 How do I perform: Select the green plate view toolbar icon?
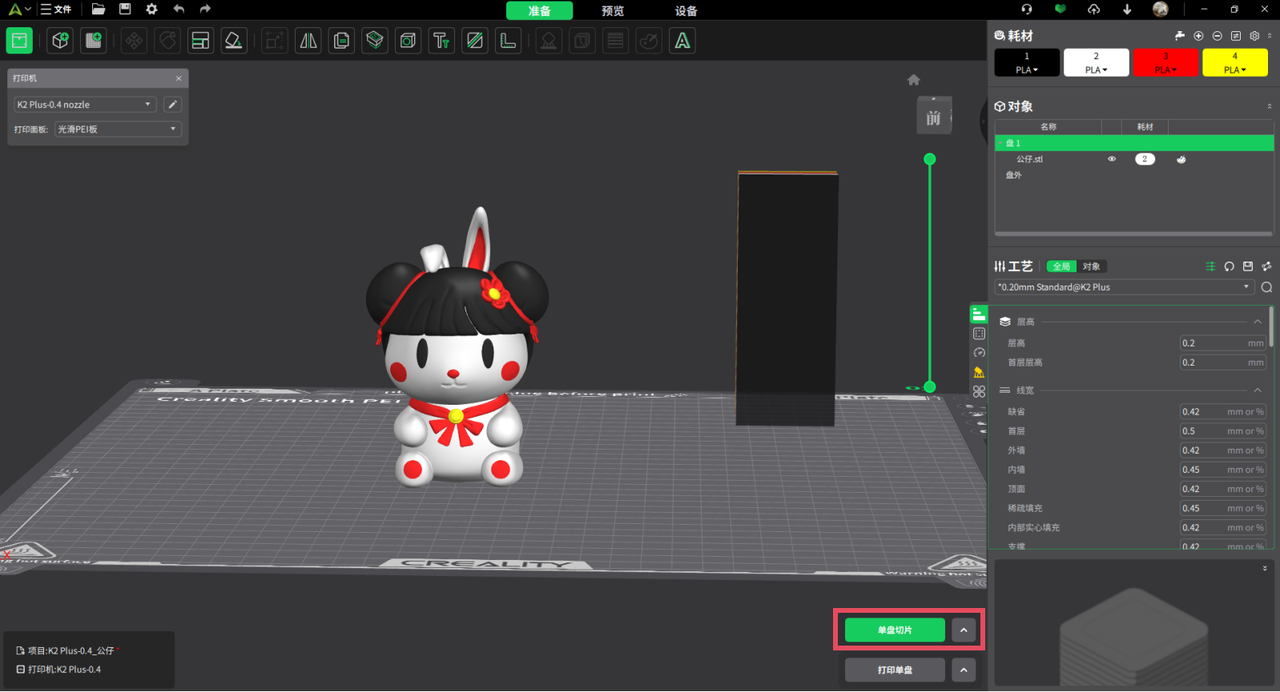[19, 41]
